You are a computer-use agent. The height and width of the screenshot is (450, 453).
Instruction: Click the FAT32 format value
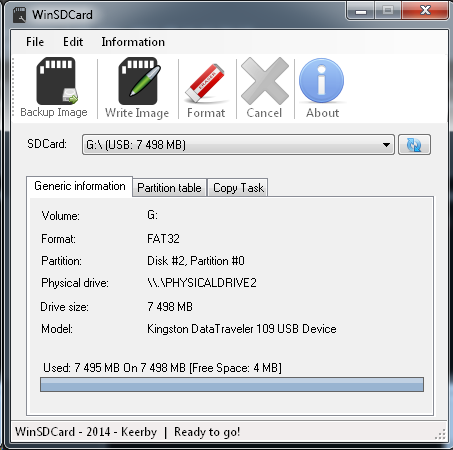163,239
